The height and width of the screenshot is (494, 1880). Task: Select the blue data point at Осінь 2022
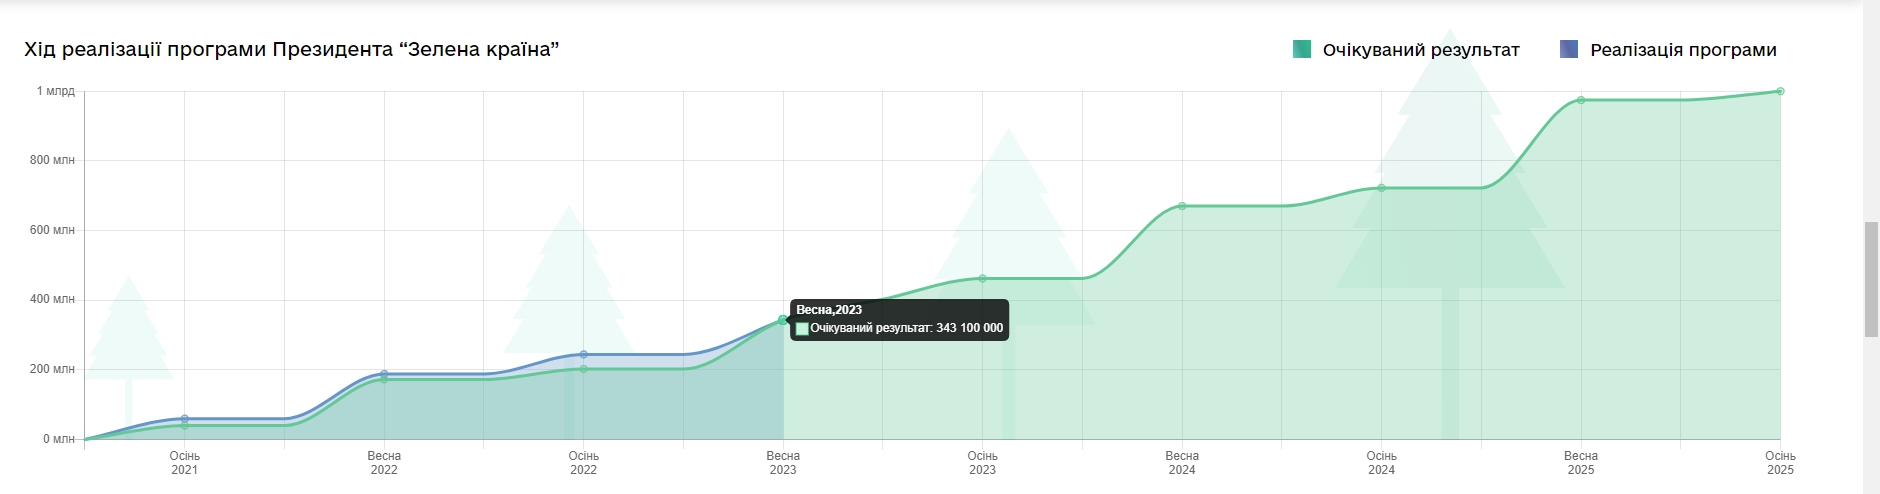584,354
